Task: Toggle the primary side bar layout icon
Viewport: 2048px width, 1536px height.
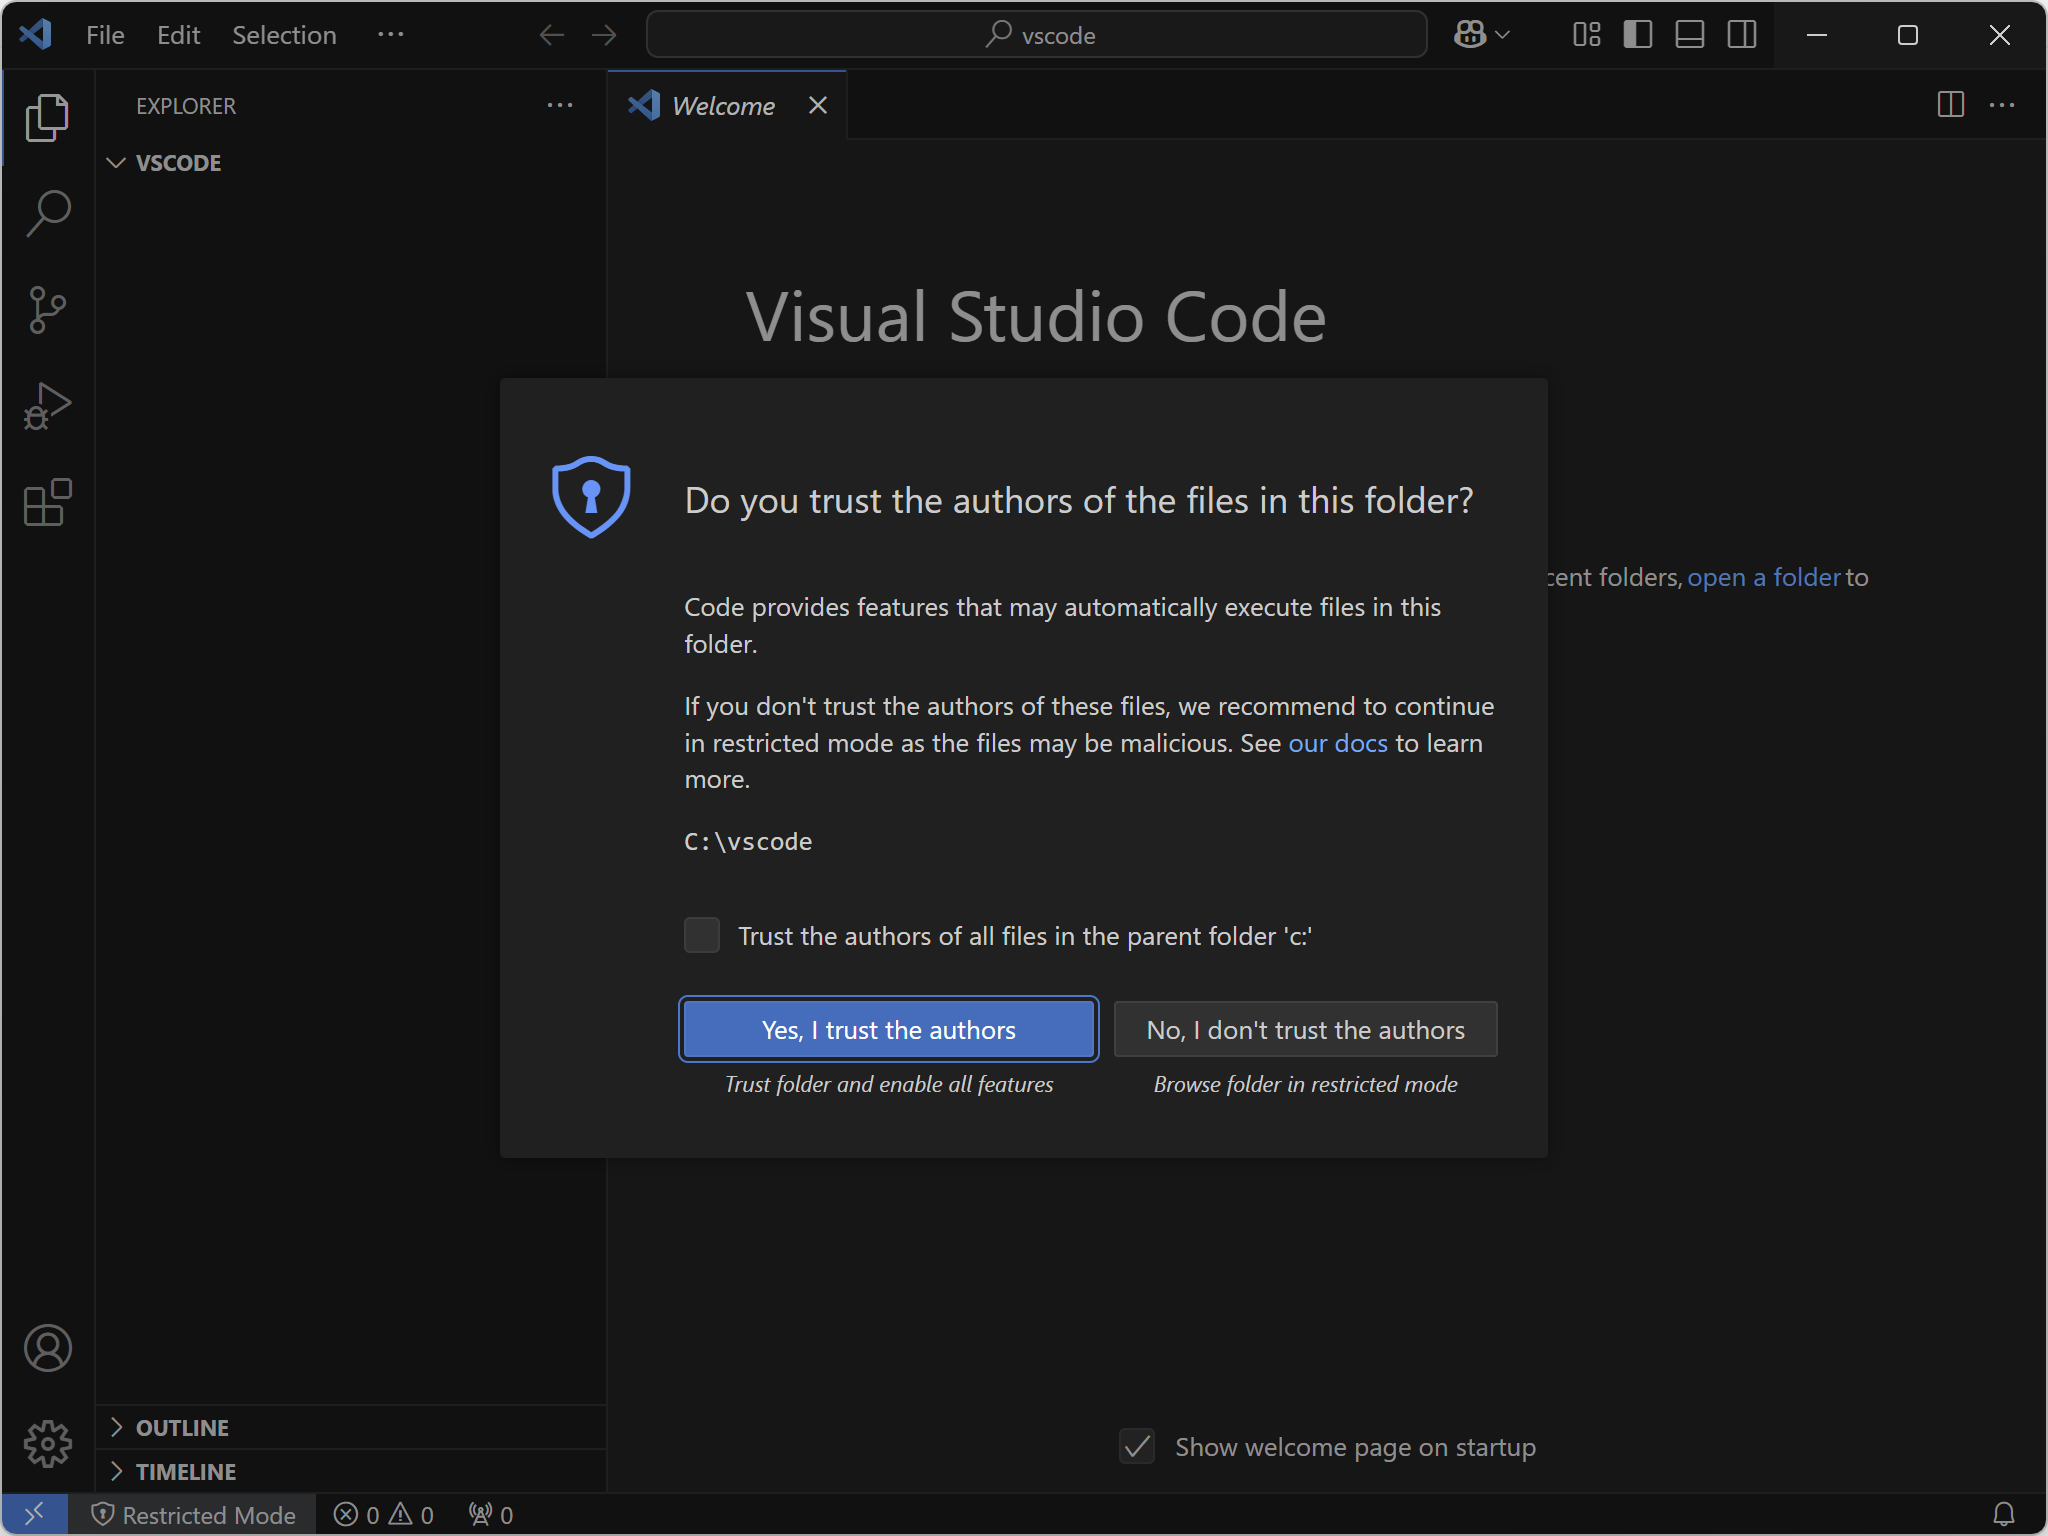Action: pyautogui.click(x=1637, y=35)
